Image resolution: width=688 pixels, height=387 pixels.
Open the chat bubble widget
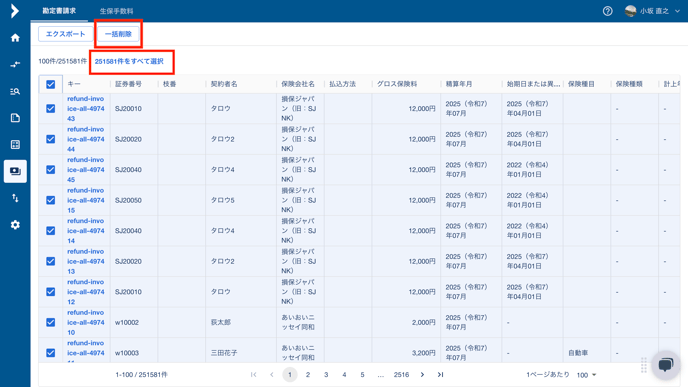coord(666,364)
